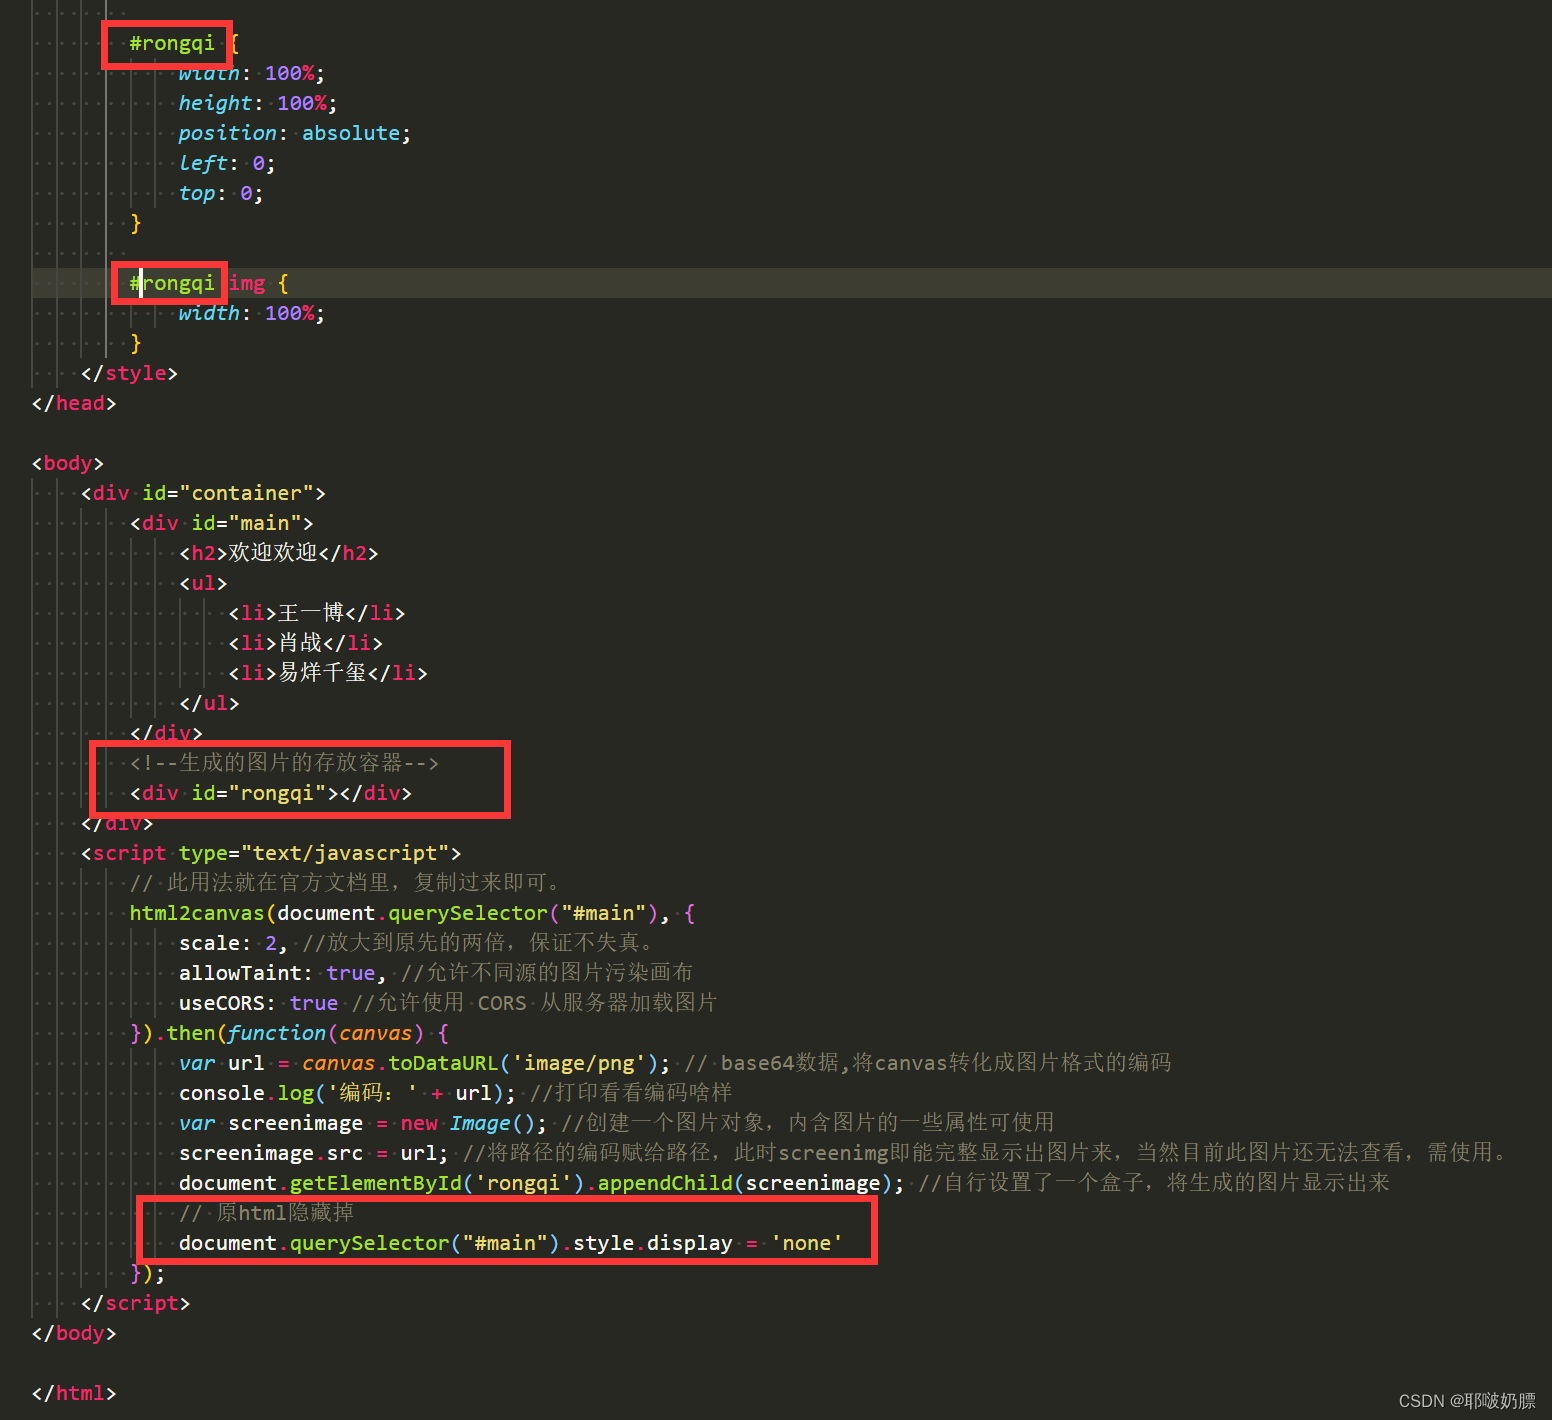
Task: Click the 'position: absolute;' declaration
Action: tap(294, 133)
